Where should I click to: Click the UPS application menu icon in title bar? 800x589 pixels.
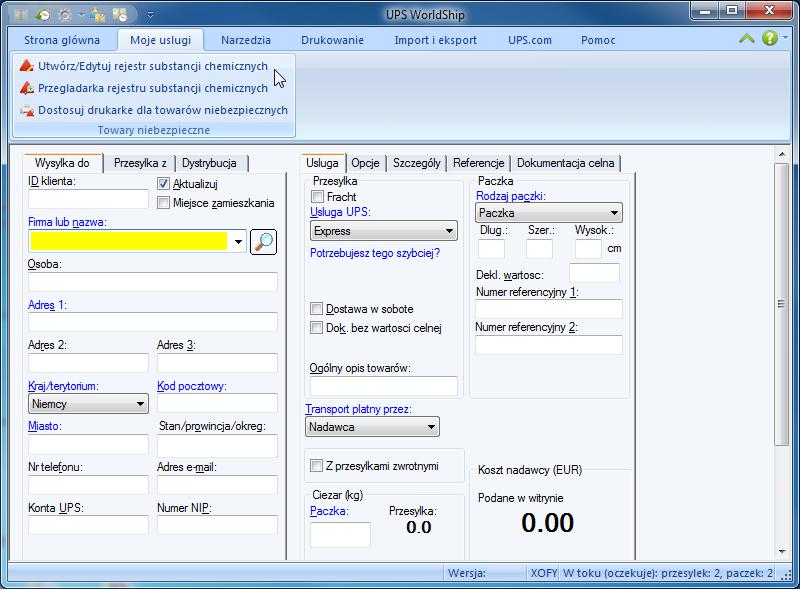[x=21, y=15]
